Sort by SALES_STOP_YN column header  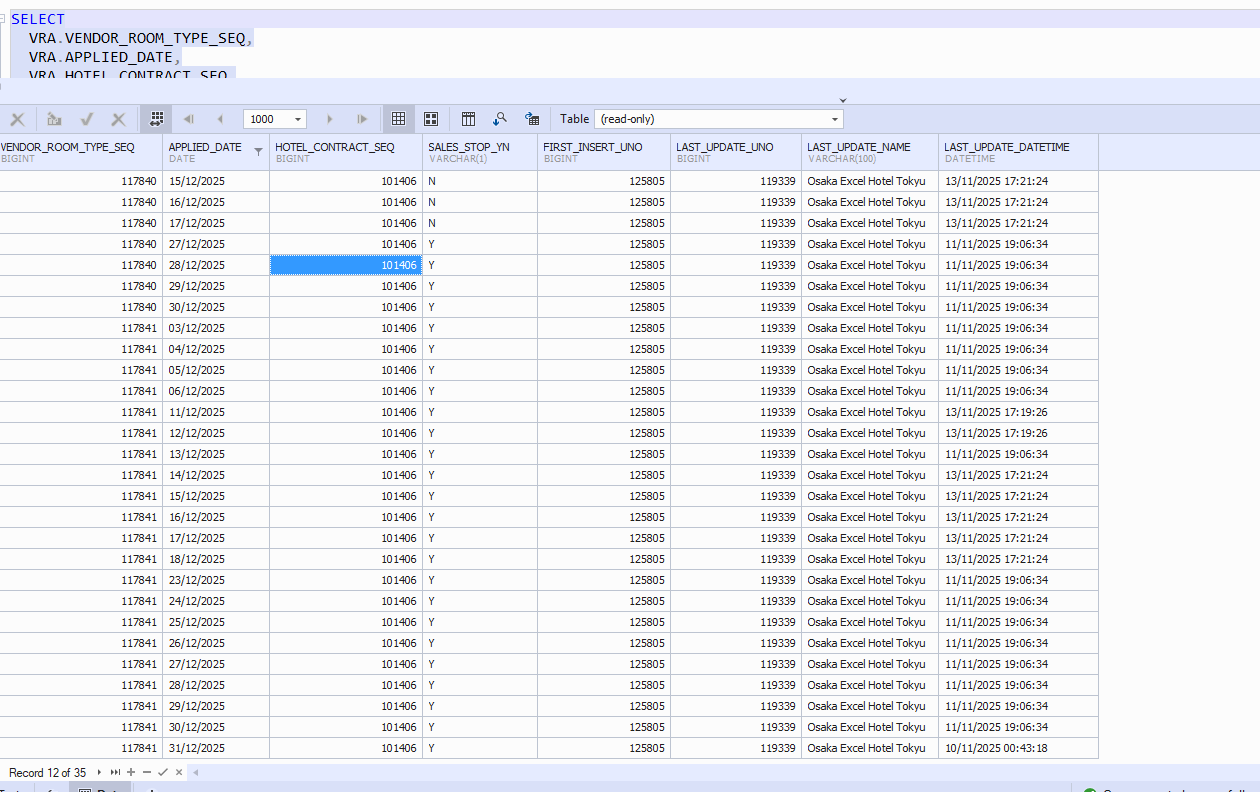(x=469, y=147)
